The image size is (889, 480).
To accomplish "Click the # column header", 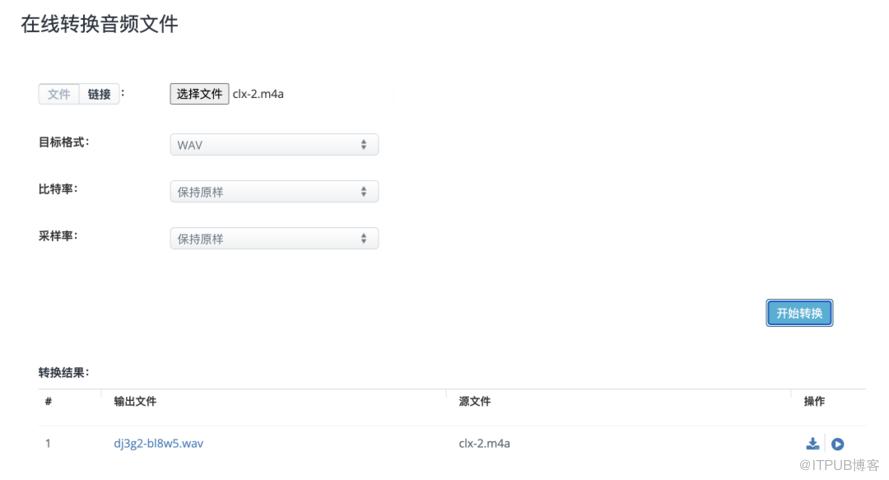I will click(48, 401).
